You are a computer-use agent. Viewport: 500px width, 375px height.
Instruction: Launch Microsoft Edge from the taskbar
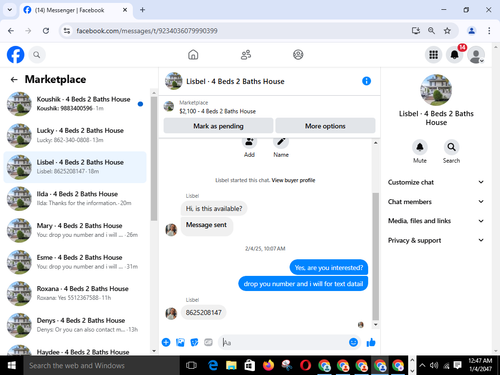pyautogui.click(x=213, y=366)
